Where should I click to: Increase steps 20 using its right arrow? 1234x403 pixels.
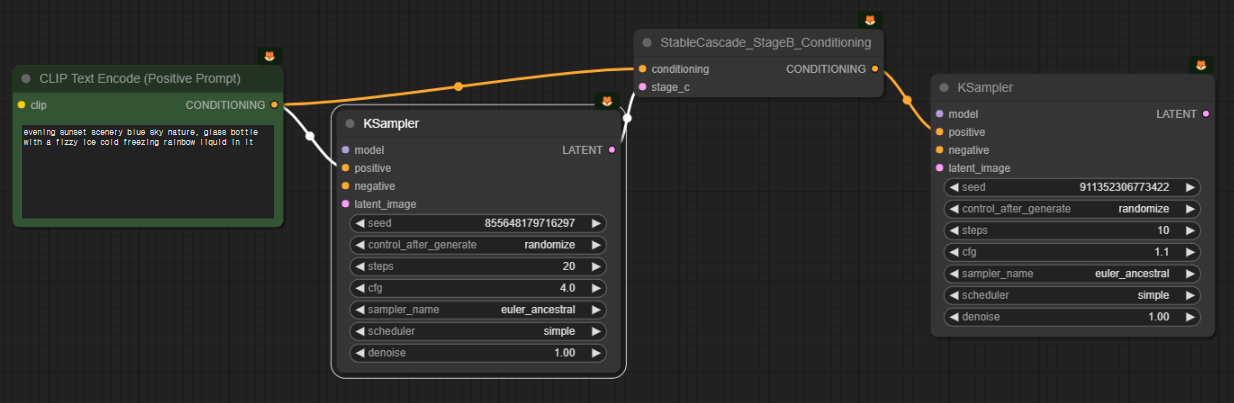pos(596,267)
